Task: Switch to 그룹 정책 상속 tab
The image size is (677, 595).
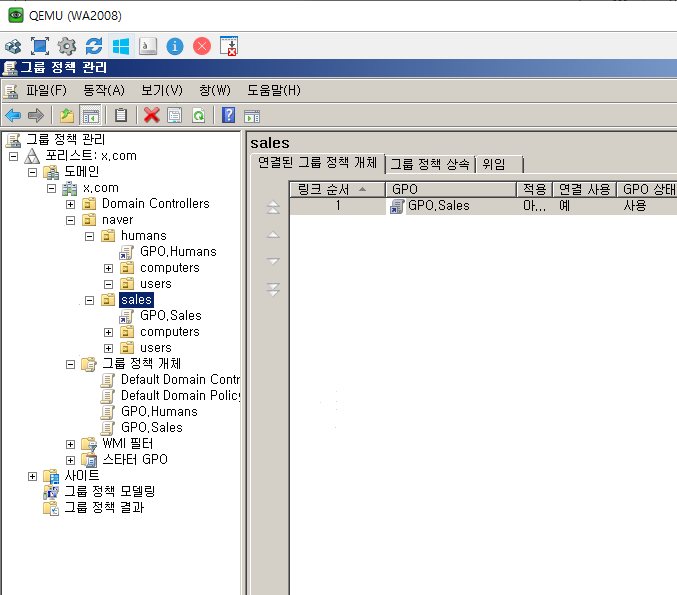Action: 430,164
